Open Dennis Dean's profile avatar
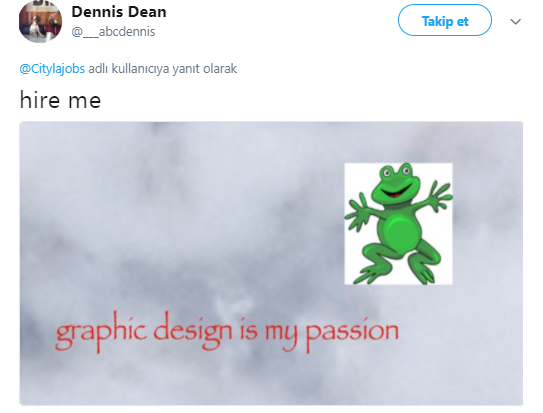The height and width of the screenshot is (413, 543). coord(40,21)
